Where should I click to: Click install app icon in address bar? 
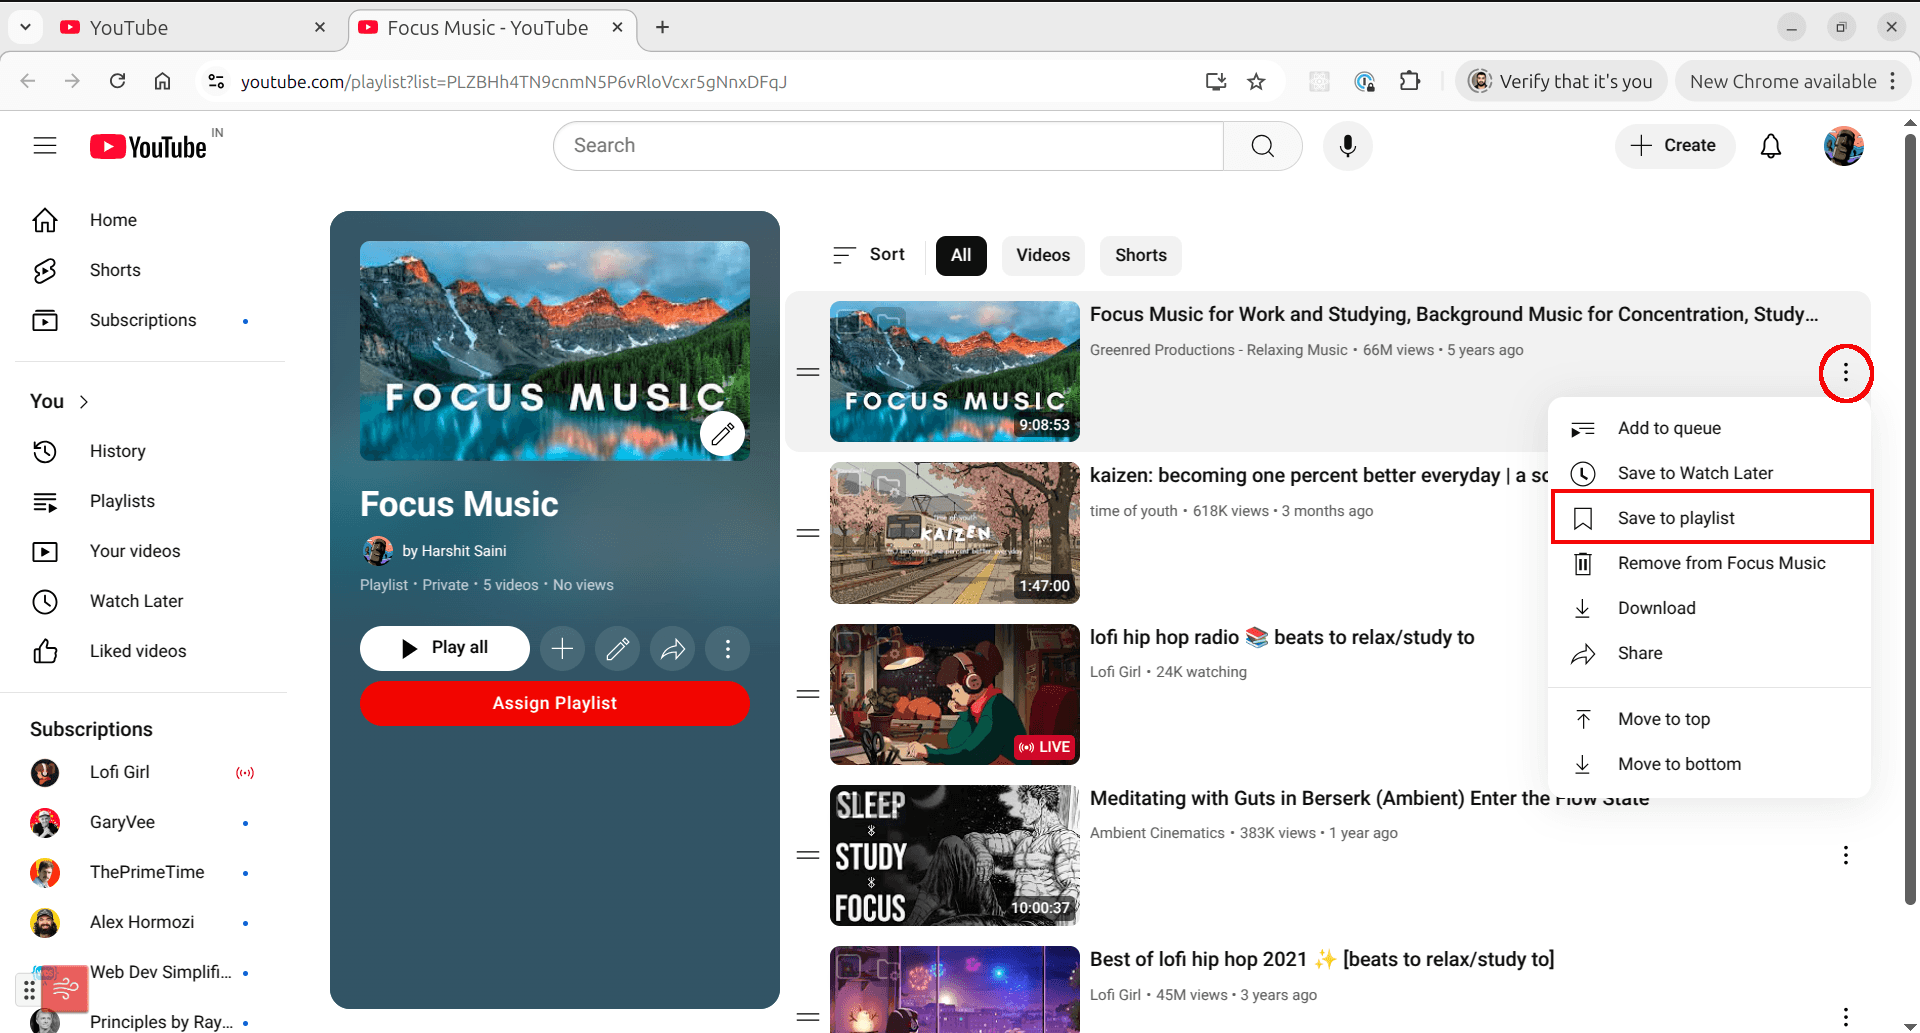coord(1215,81)
